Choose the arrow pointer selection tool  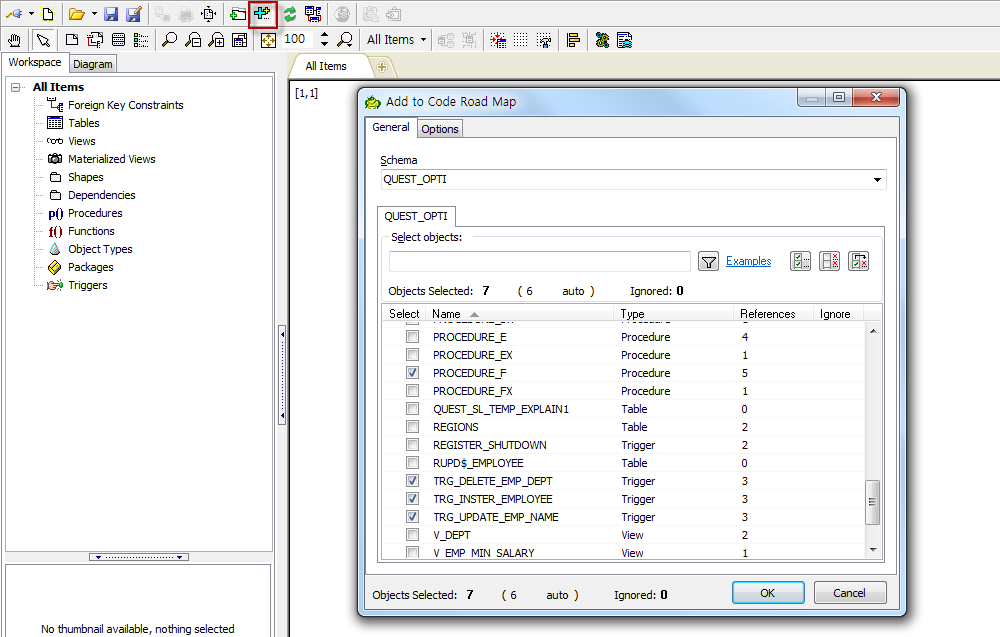(43, 40)
